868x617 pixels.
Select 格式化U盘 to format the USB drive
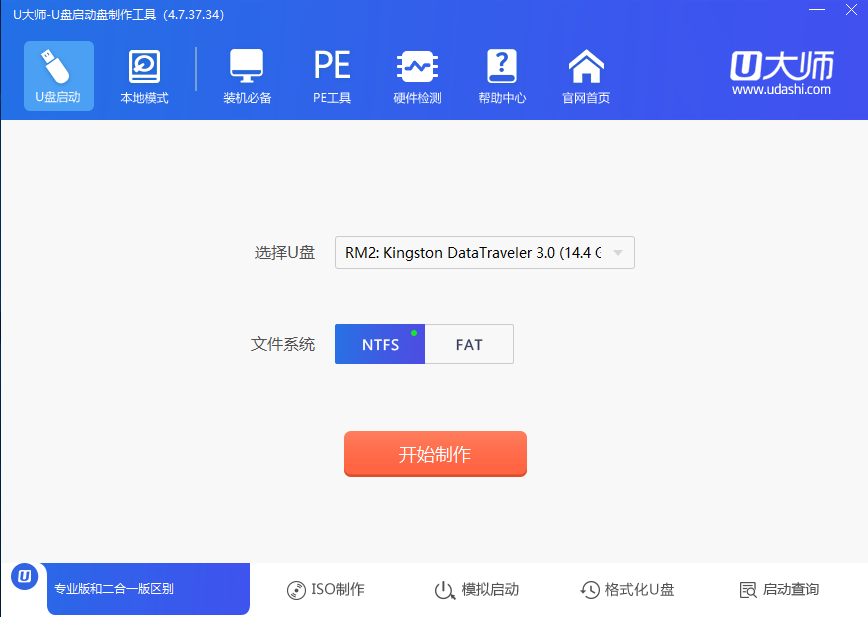(627, 590)
